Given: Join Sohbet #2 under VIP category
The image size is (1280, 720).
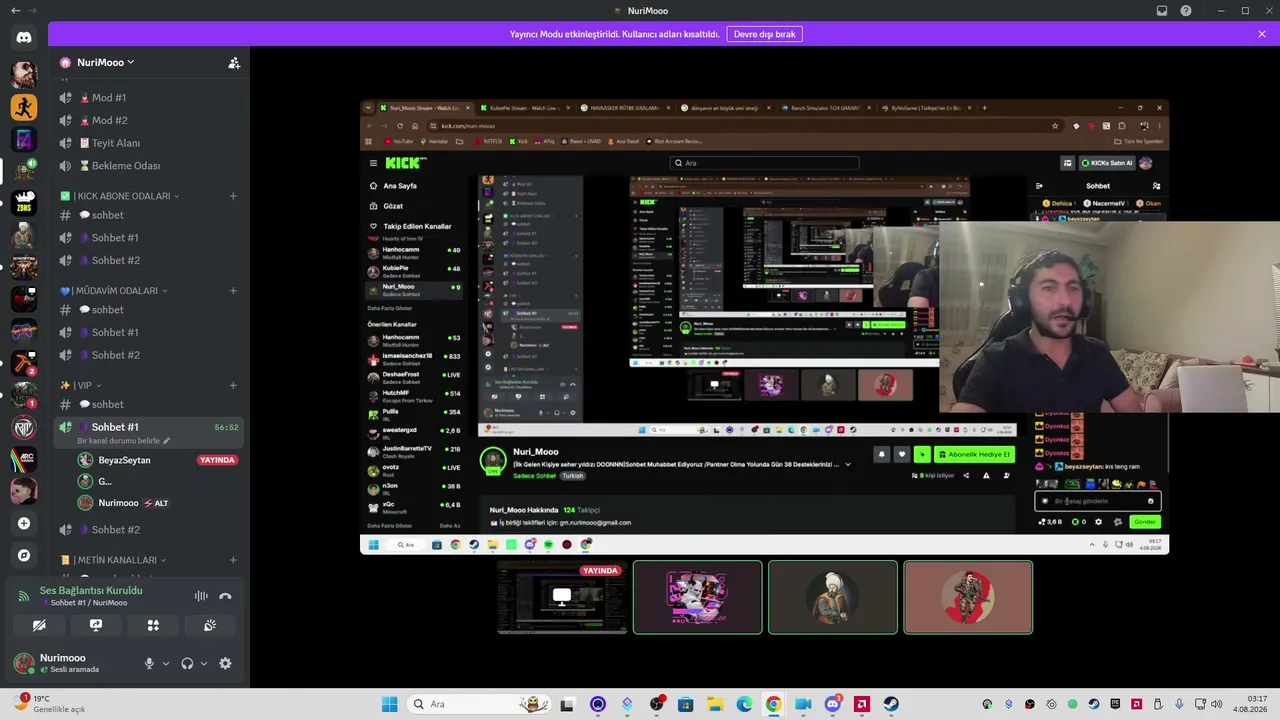Looking at the screenshot, I should click(x=149, y=530).
